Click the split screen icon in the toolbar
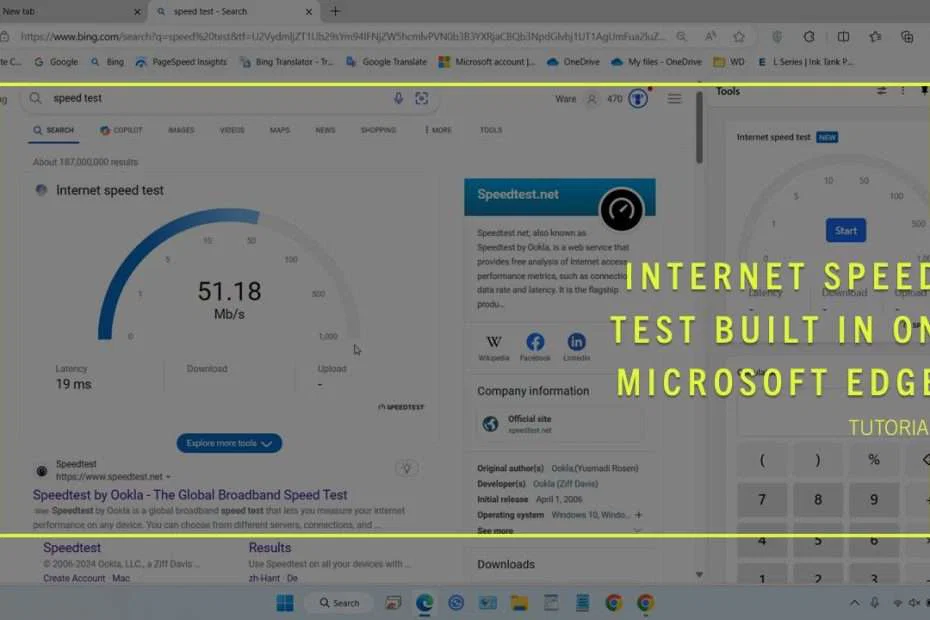 (x=843, y=36)
